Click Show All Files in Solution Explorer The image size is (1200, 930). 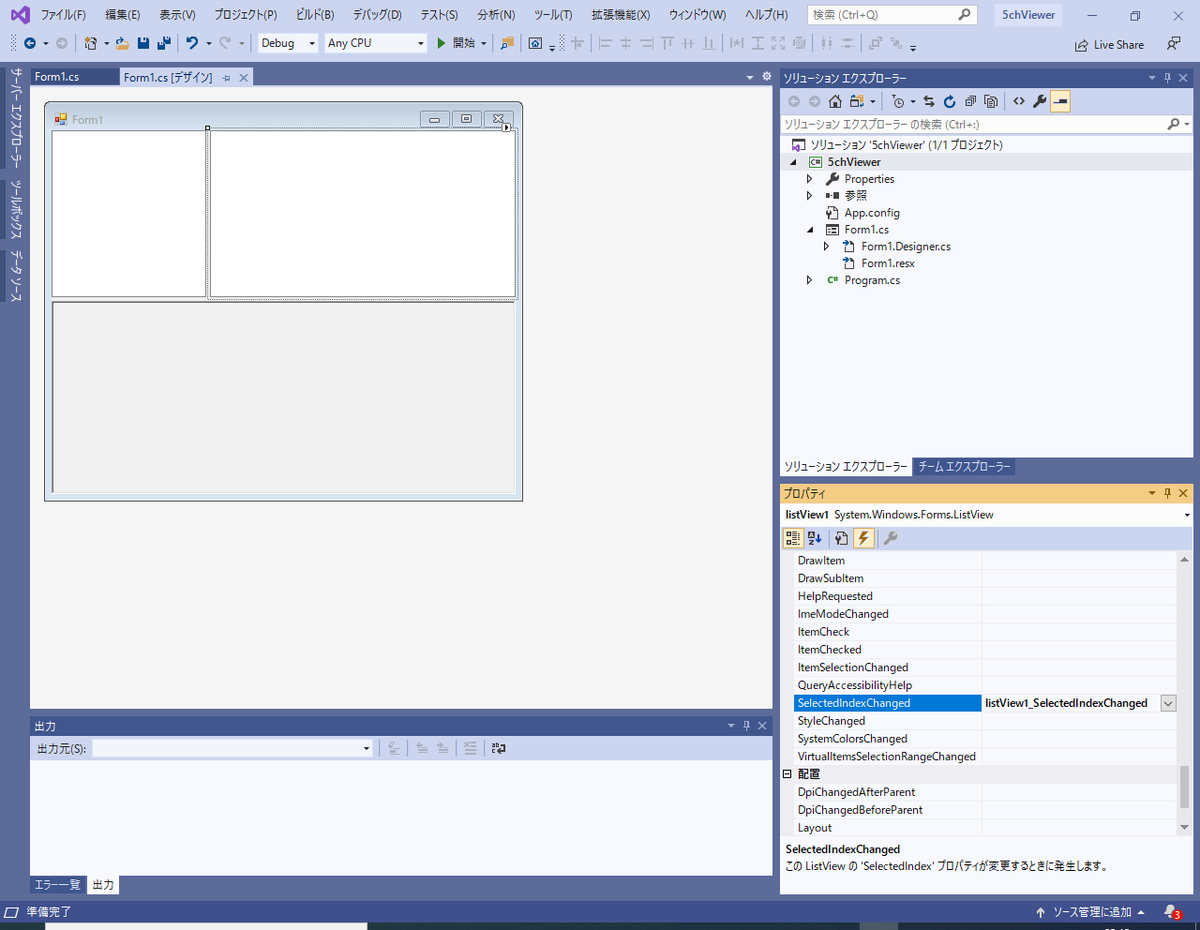tap(990, 101)
